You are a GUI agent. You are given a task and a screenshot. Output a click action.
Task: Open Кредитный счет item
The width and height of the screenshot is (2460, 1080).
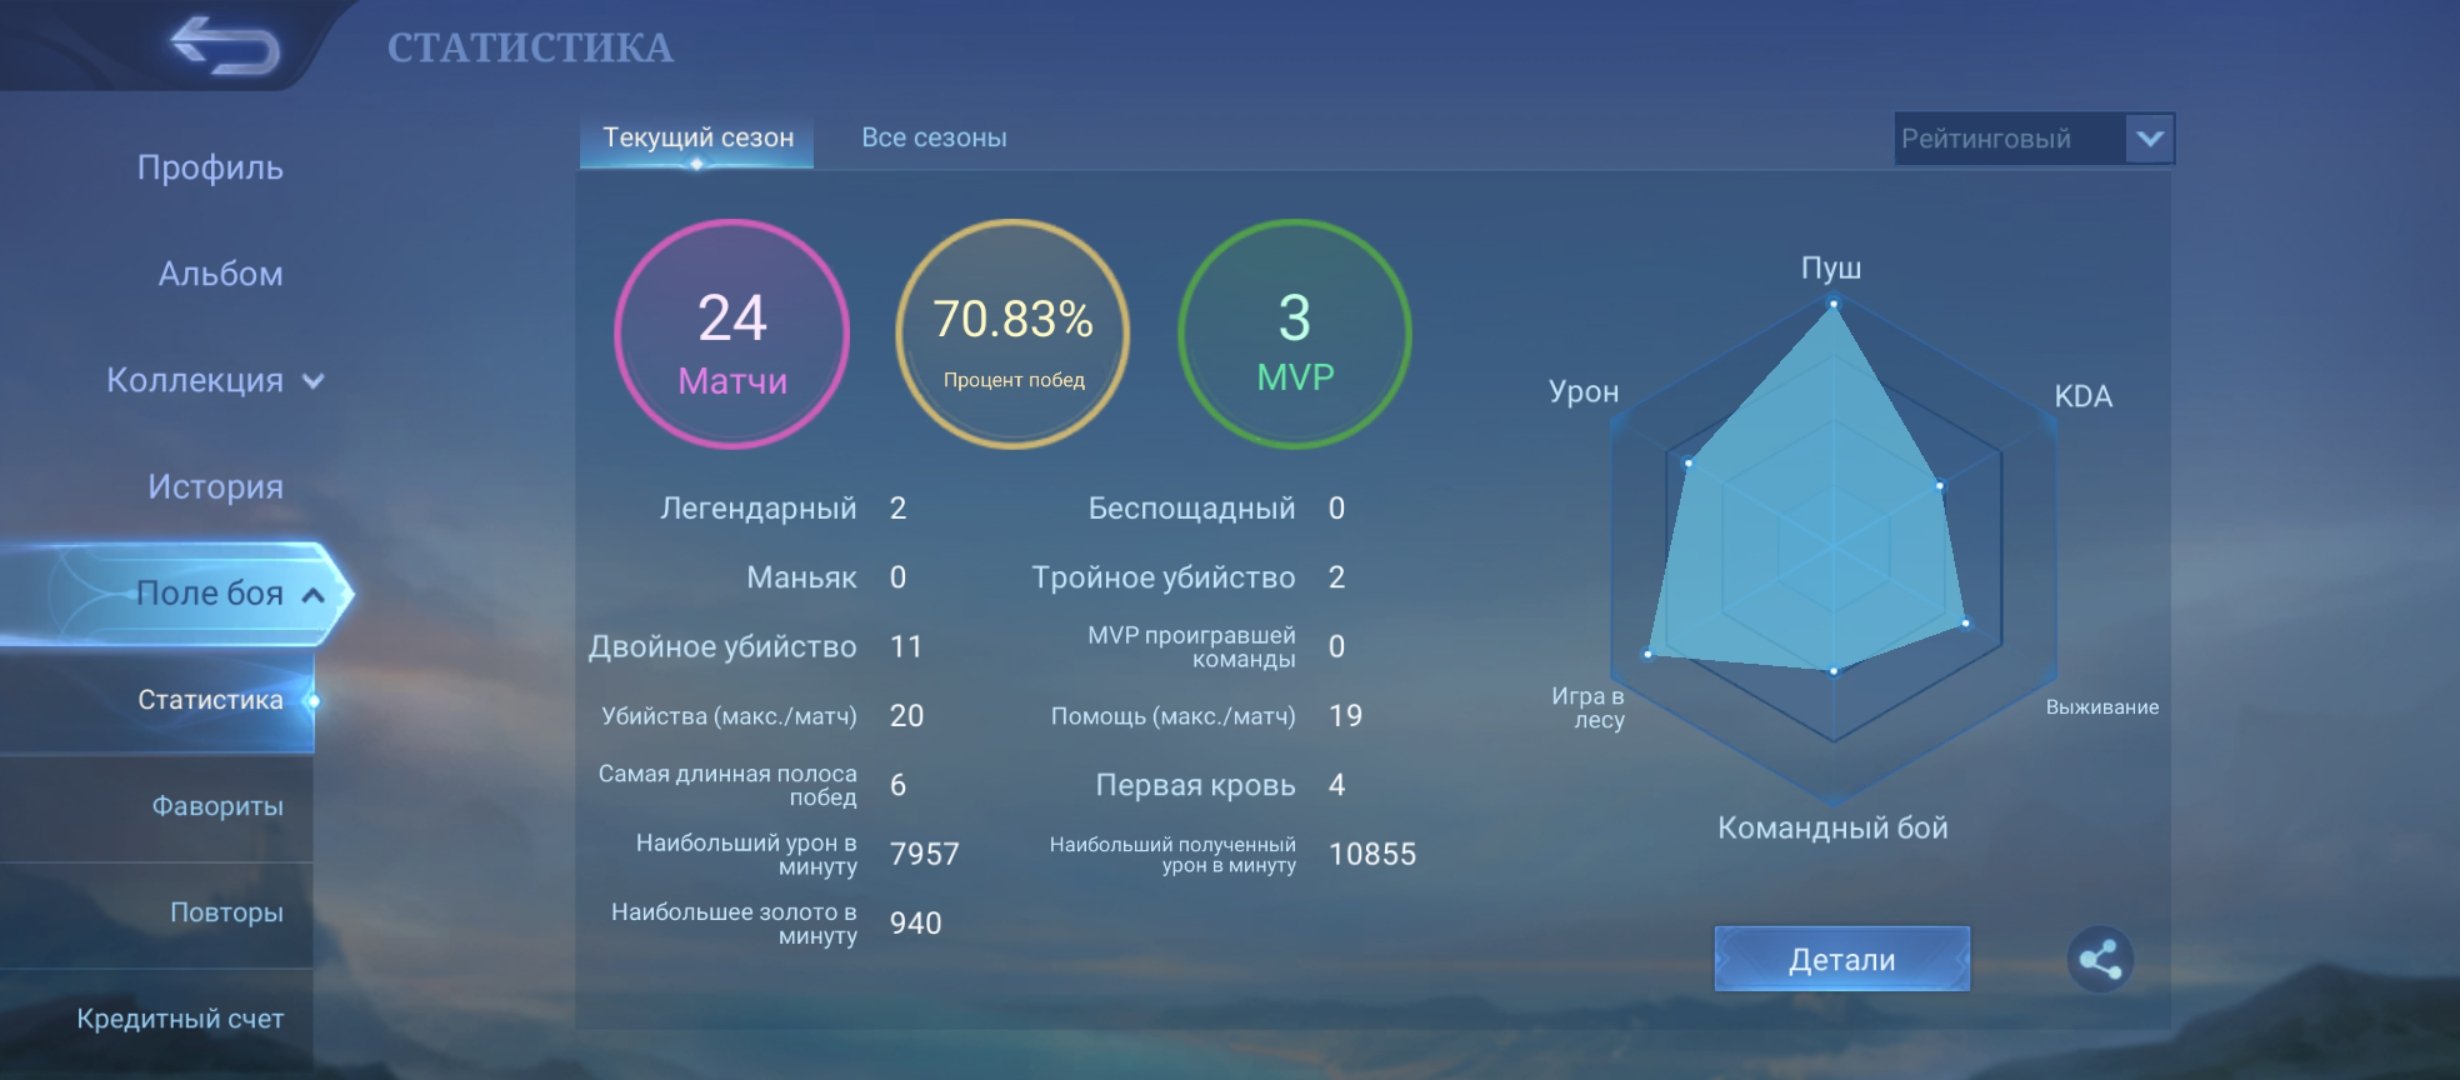point(180,1019)
